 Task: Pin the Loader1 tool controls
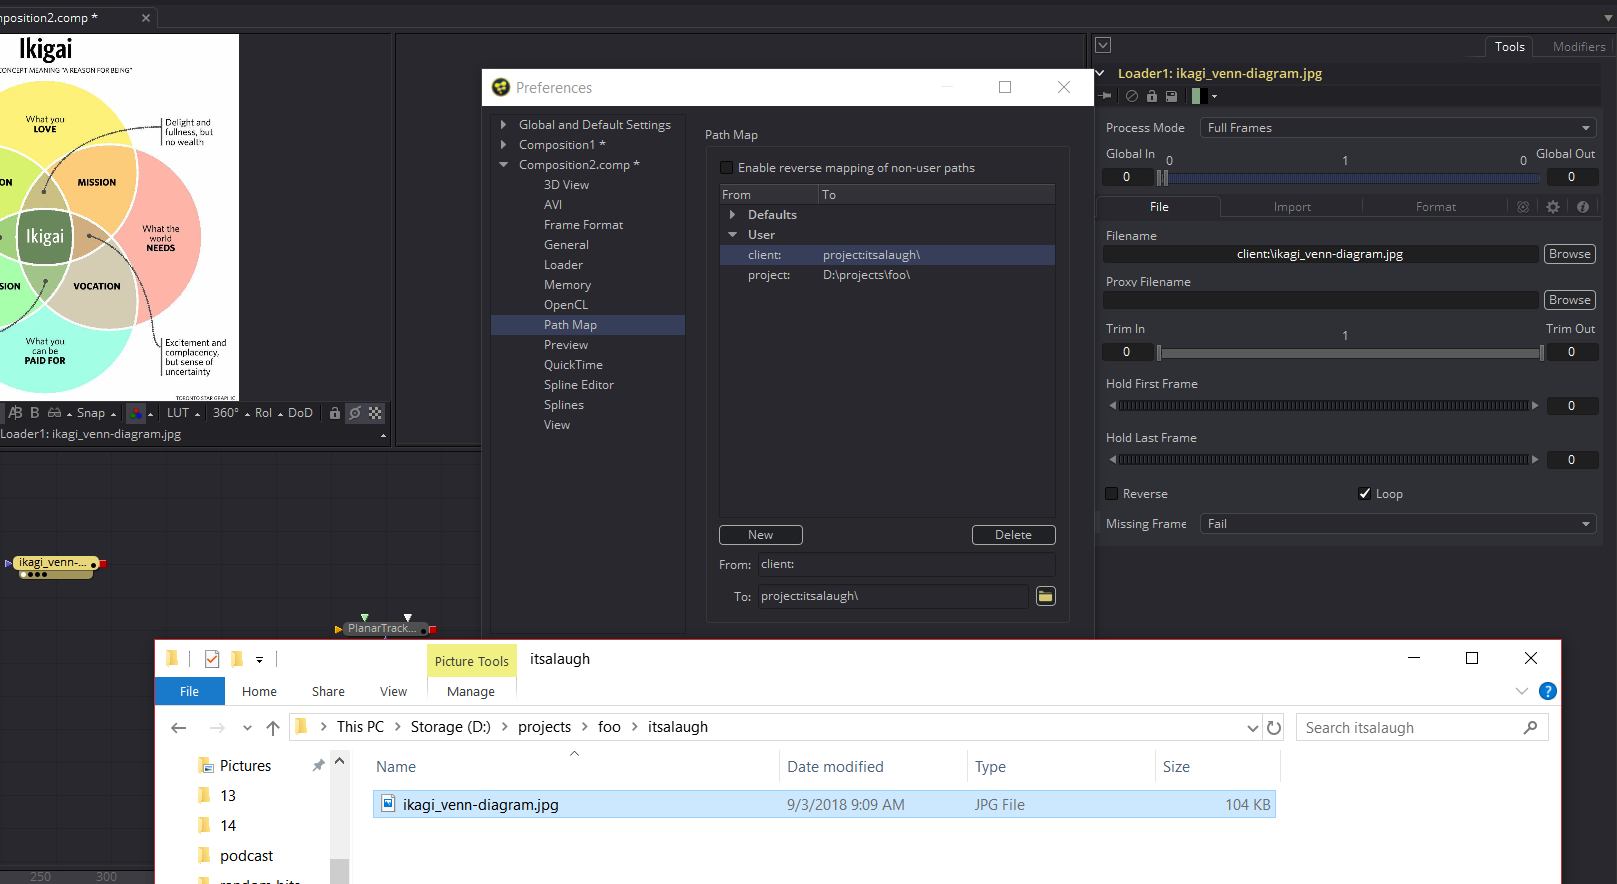1106,96
